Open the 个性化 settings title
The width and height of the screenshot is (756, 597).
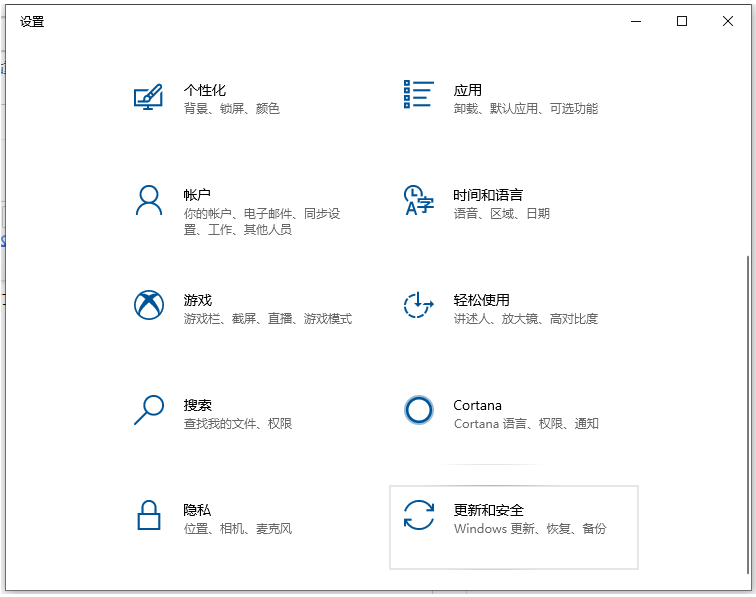[204, 90]
